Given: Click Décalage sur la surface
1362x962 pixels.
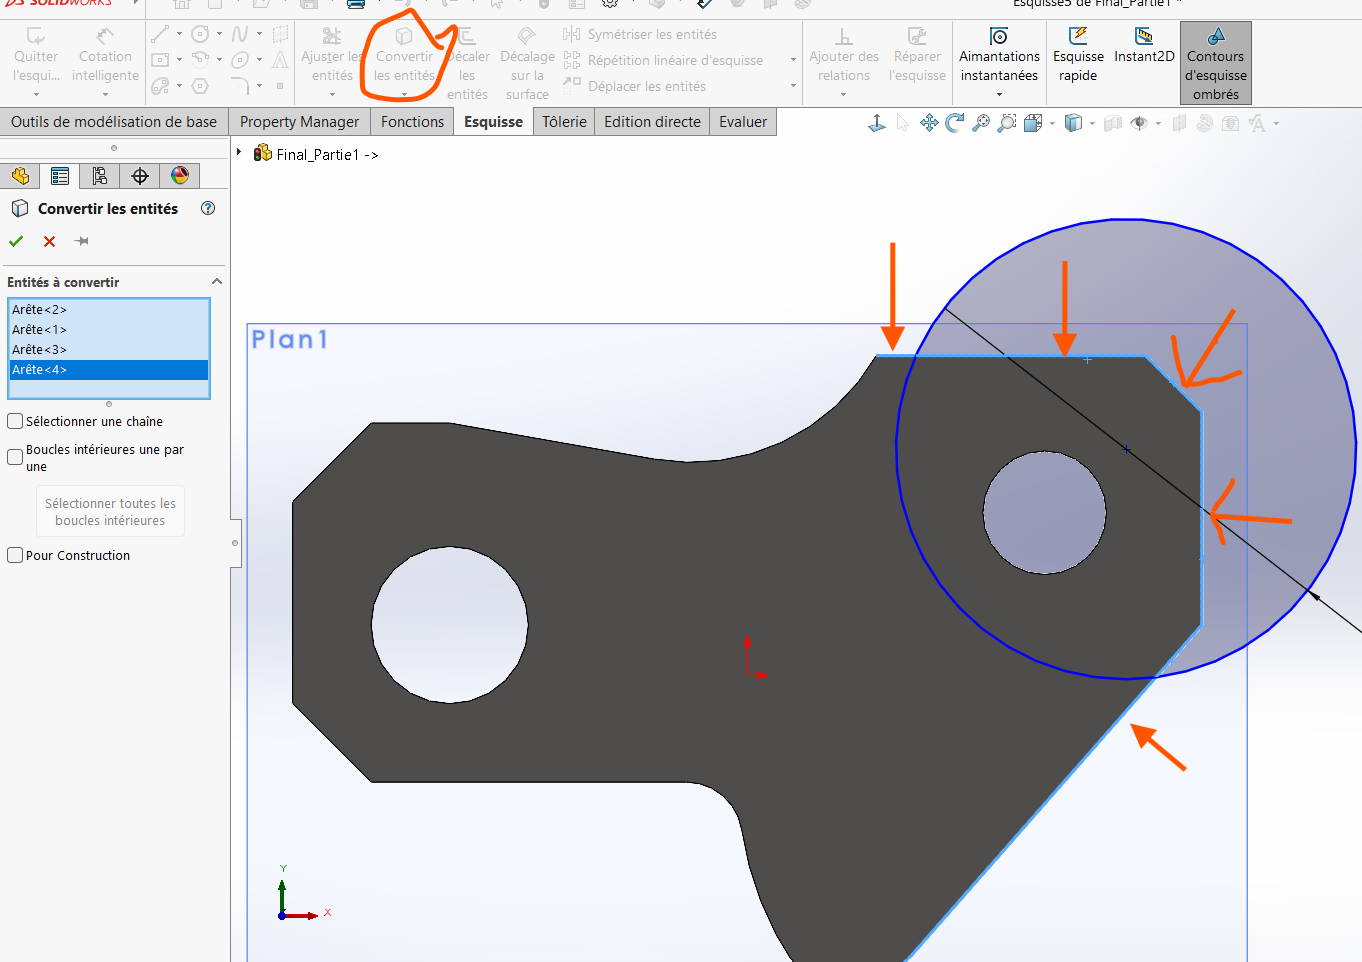Looking at the screenshot, I should tap(527, 62).
